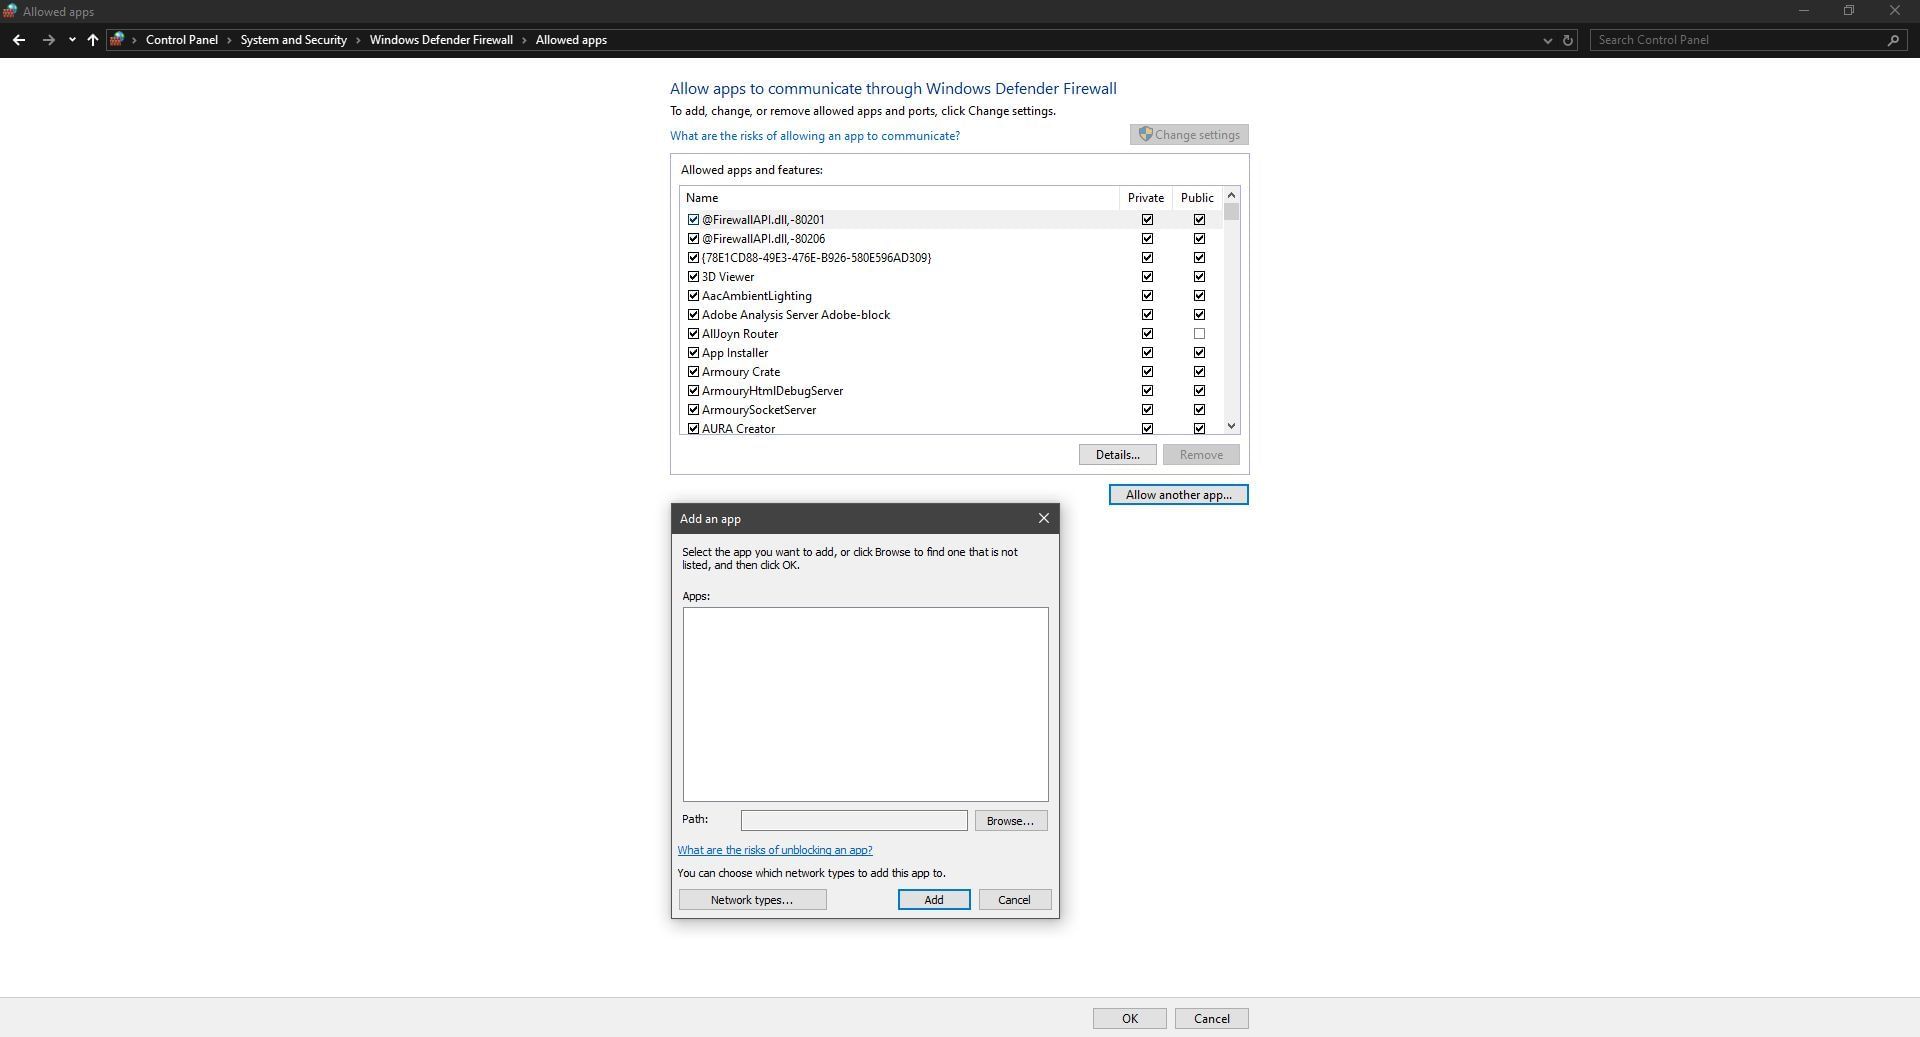Open the recent locations dropdown

(x=72, y=40)
